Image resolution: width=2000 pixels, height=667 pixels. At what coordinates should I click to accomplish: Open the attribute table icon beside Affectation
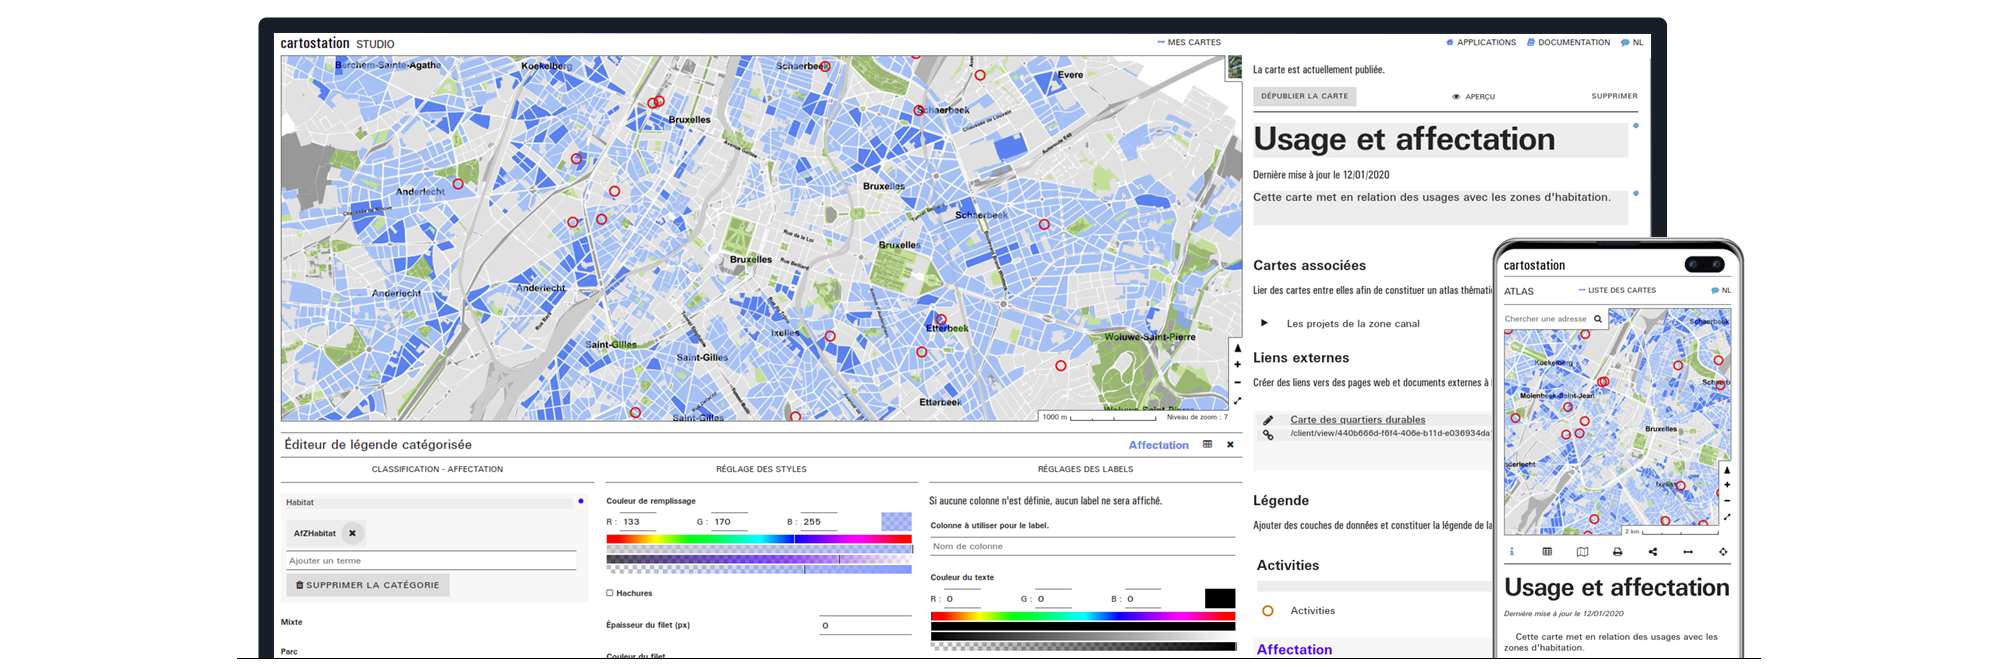click(1207, 445)
